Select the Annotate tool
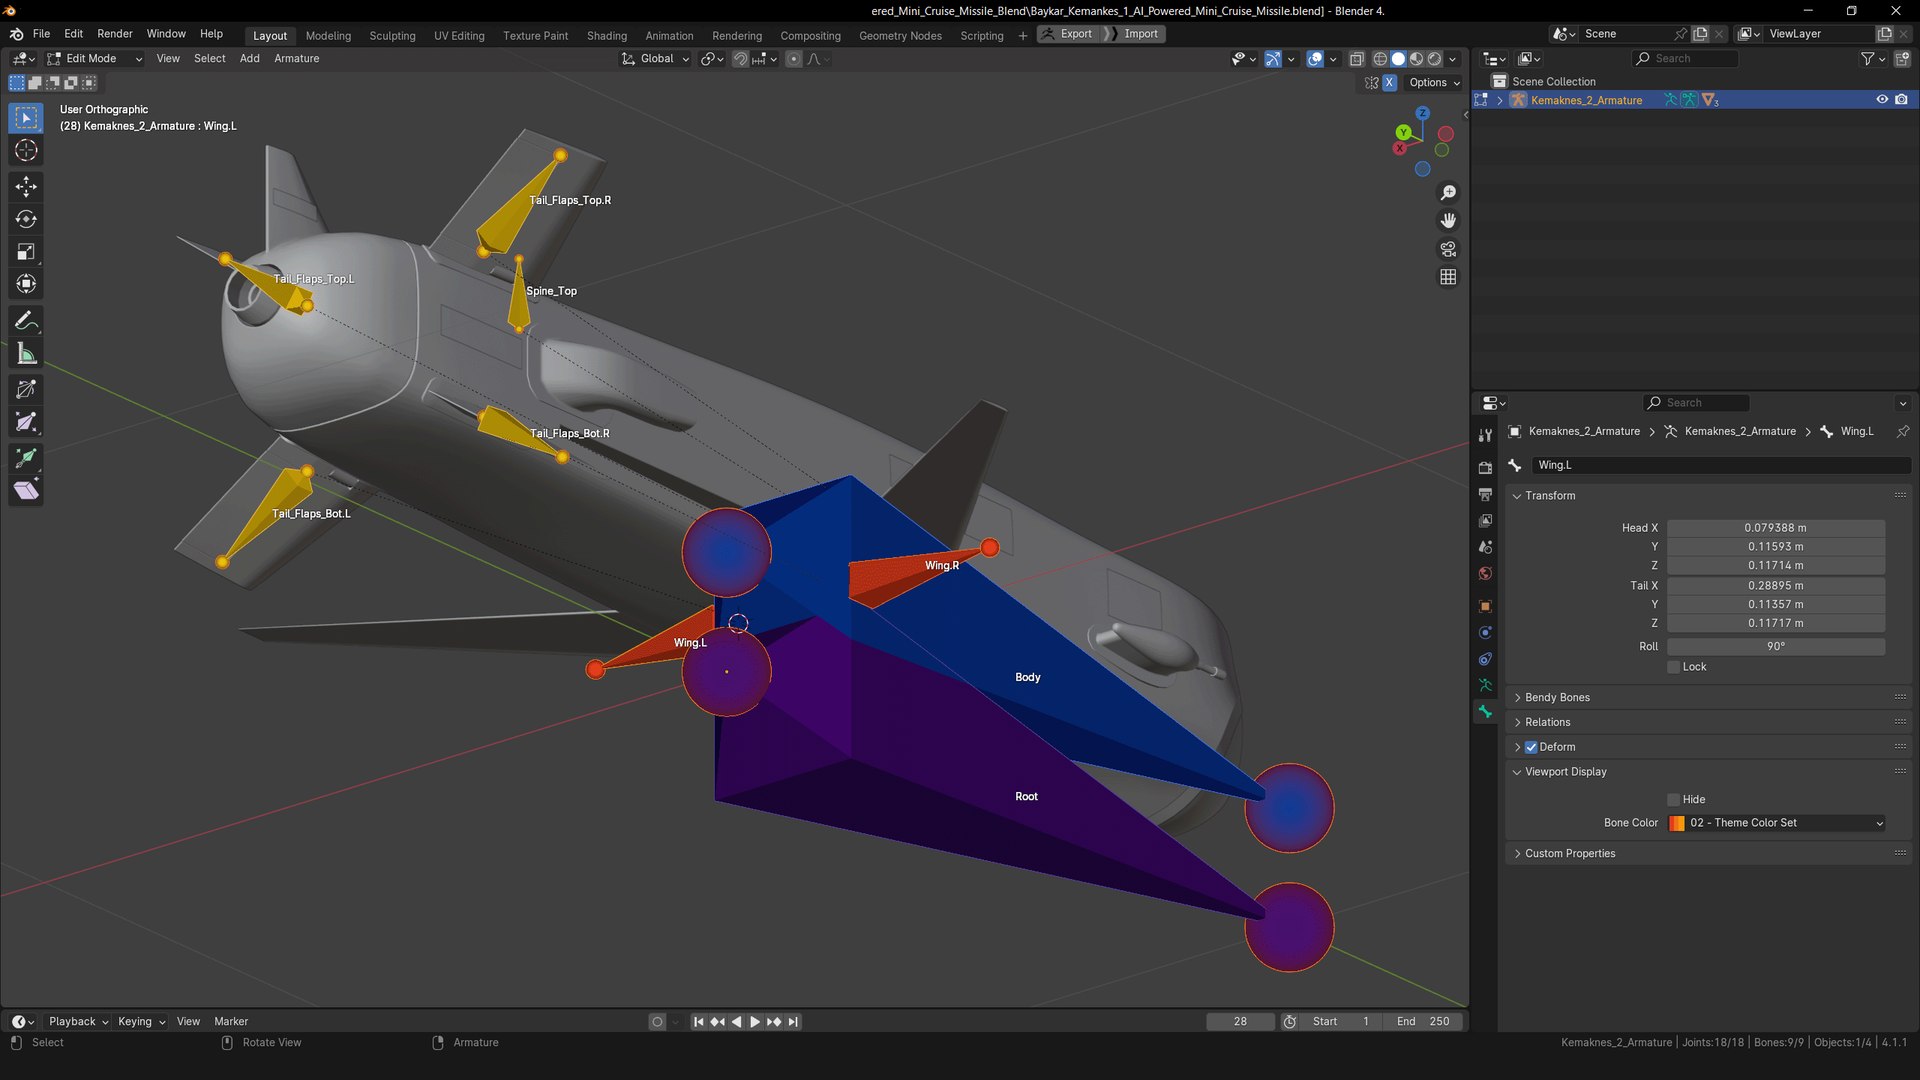 point(26,321)
